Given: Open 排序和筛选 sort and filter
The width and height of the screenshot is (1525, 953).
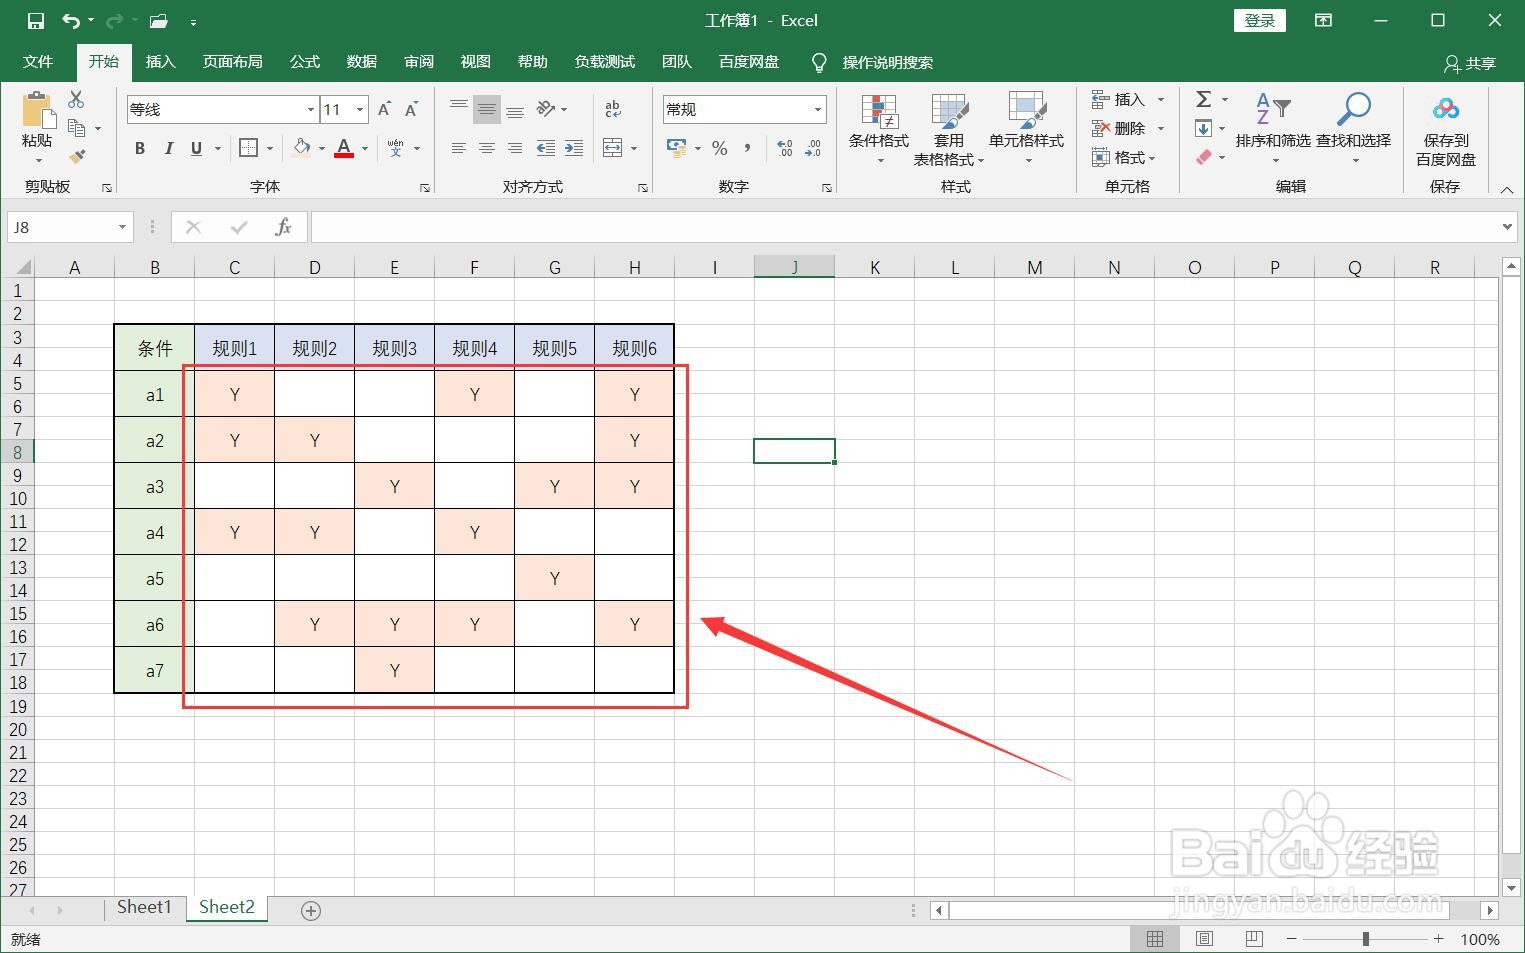Looking at the screenshot, I should [x=1273, y=130].
